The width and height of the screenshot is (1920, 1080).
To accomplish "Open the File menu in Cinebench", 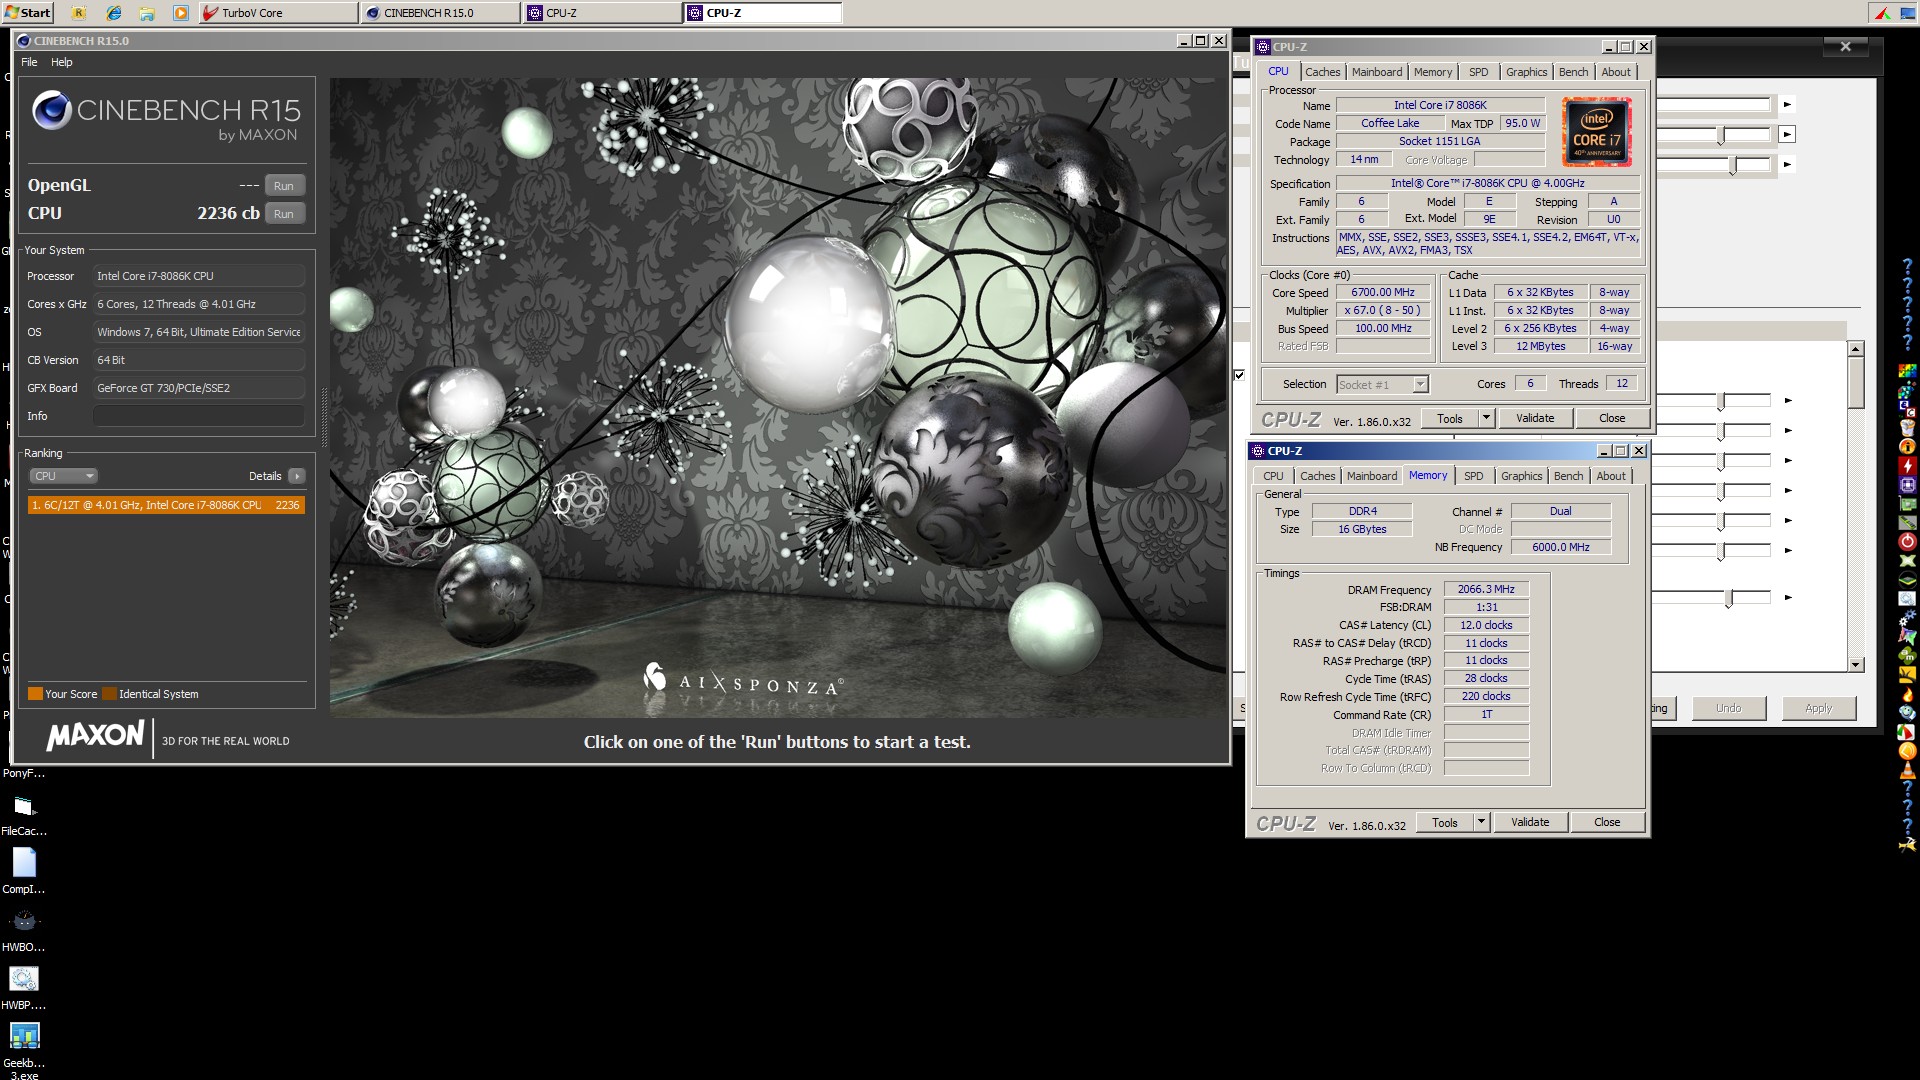I will (29, 62).
